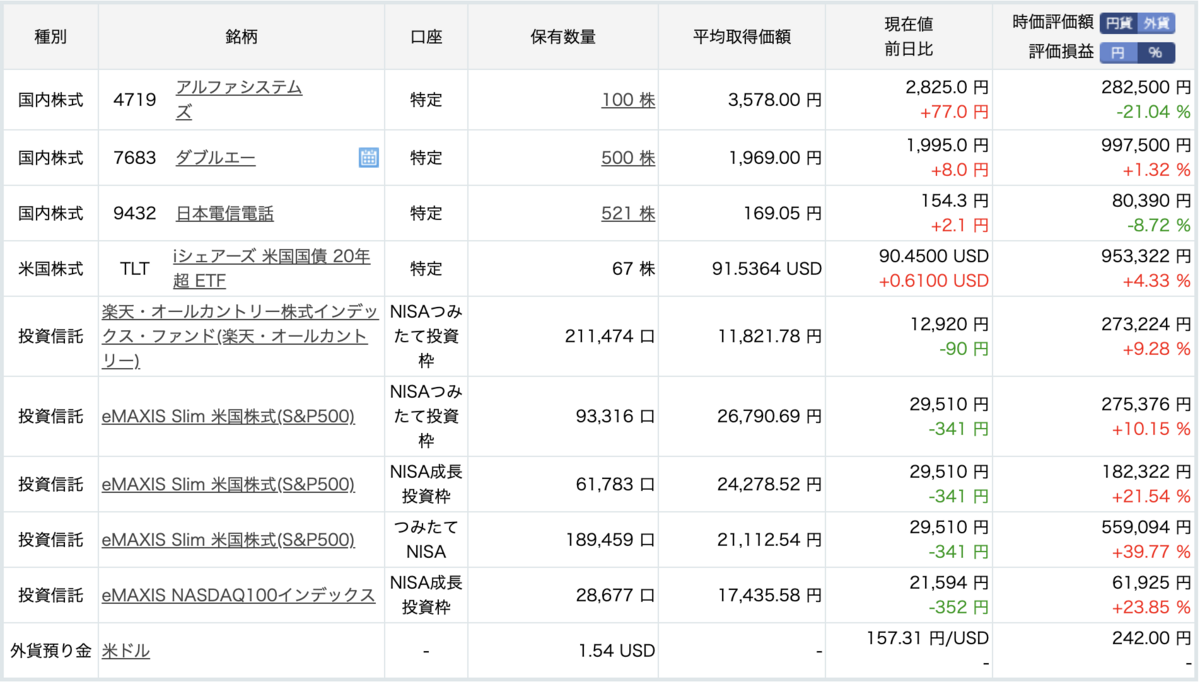Click the 外貨預り金 category cell
1200x682 pixels.
tap(51, 651)
